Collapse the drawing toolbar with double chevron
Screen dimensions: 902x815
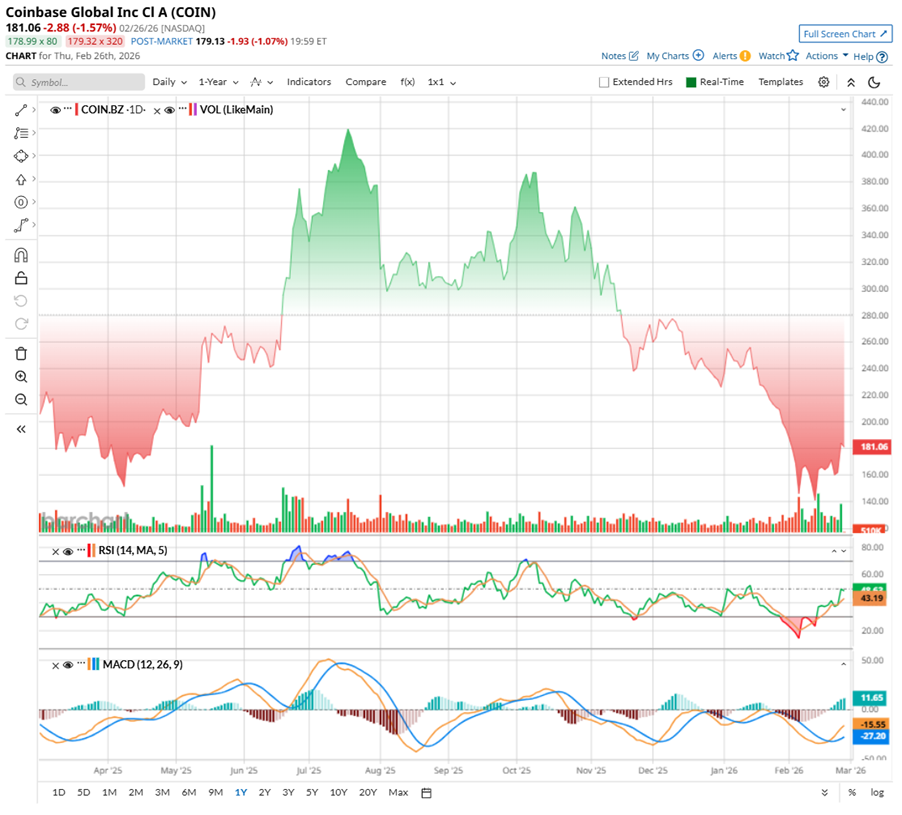point(21,429)
